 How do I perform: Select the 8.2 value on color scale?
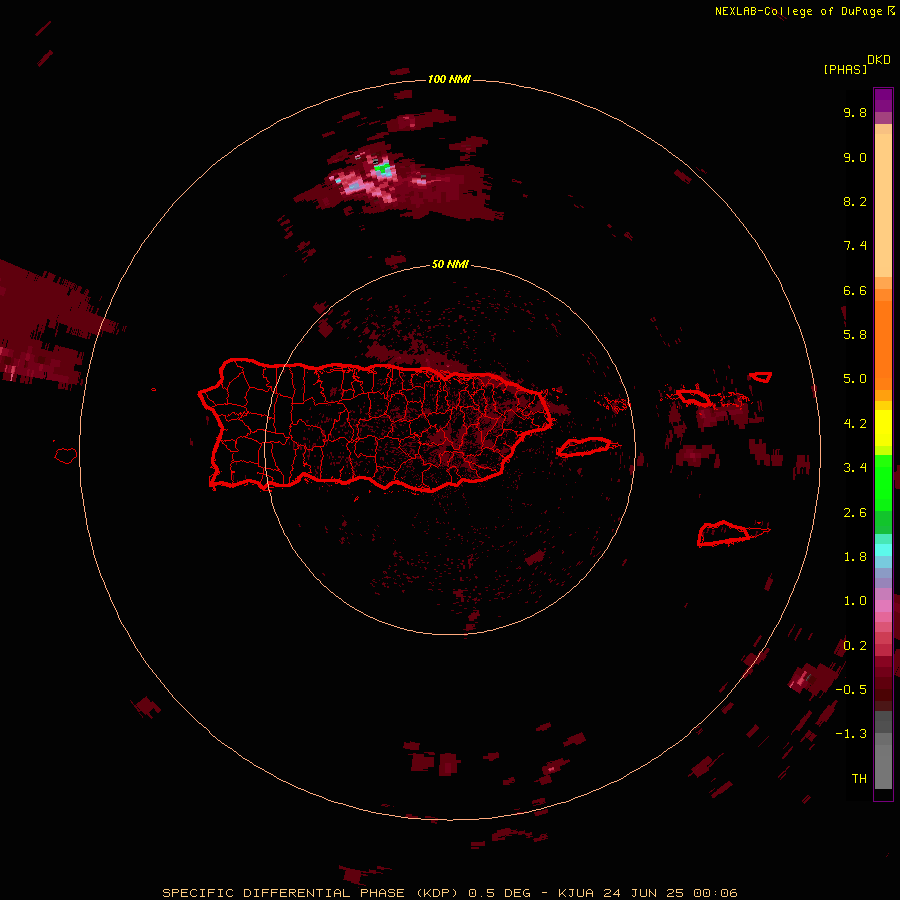tap(855, 201)
